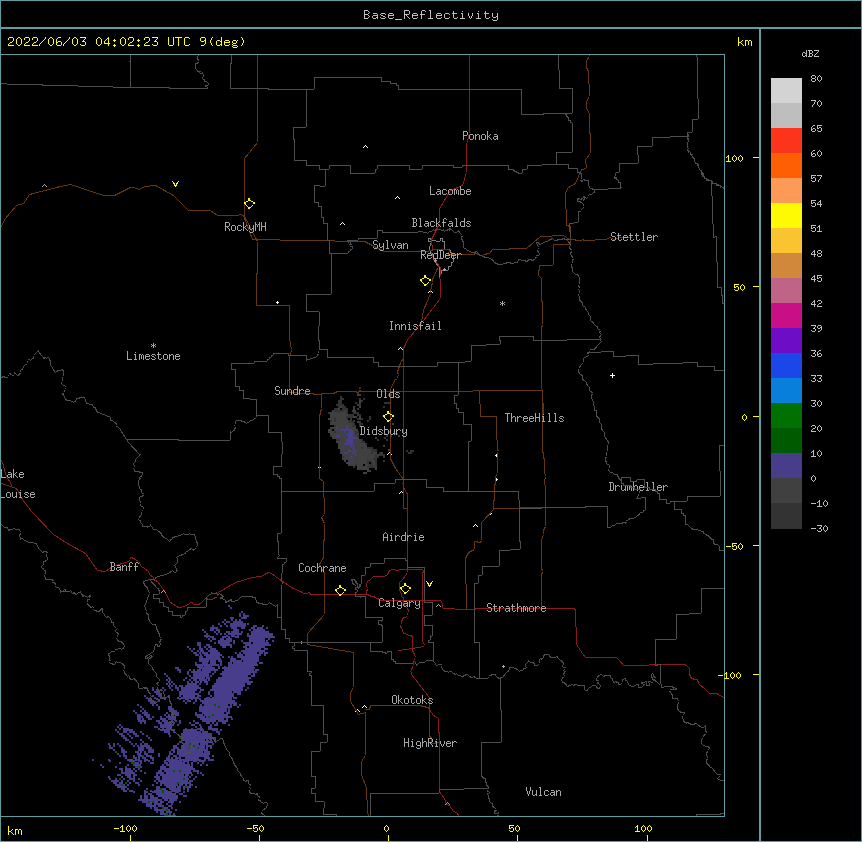
Task: Click the Blackfalds label
Action: [x=441, y=223]
